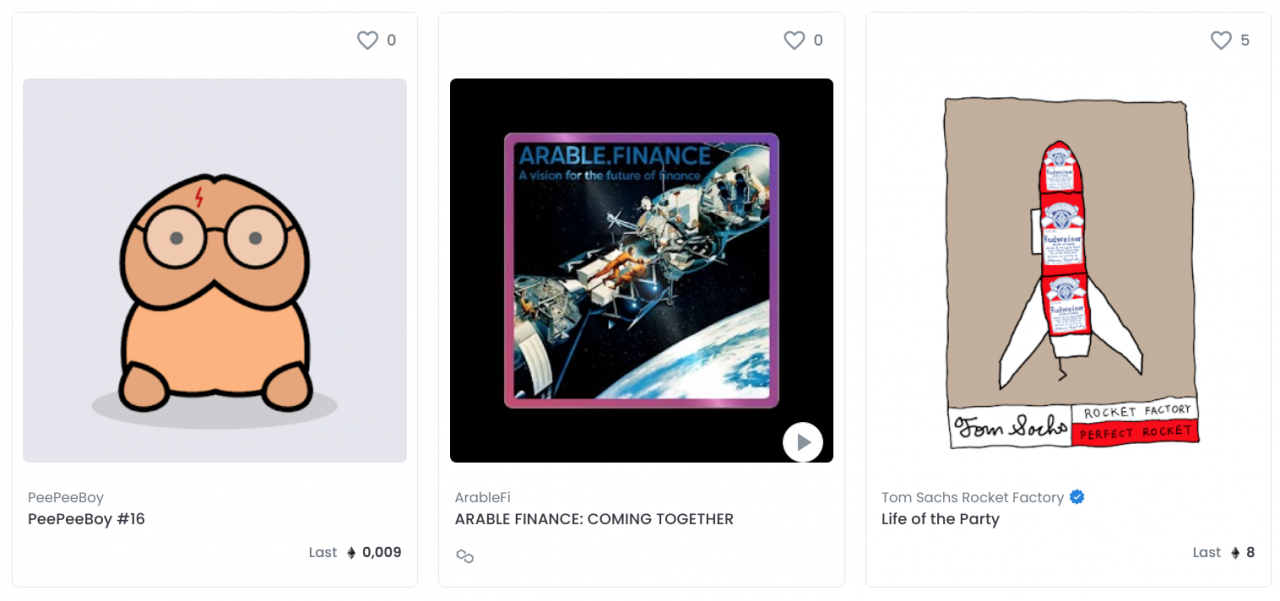Click Ethereum icon beside 0,009 price
The width and height of the screenshot is (1280, 601).
pos(351,553)
